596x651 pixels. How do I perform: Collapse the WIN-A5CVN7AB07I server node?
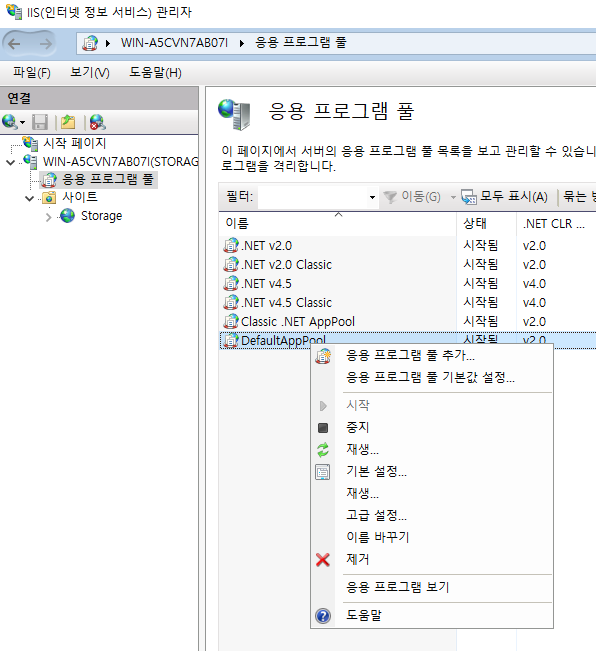coord(11,162)
